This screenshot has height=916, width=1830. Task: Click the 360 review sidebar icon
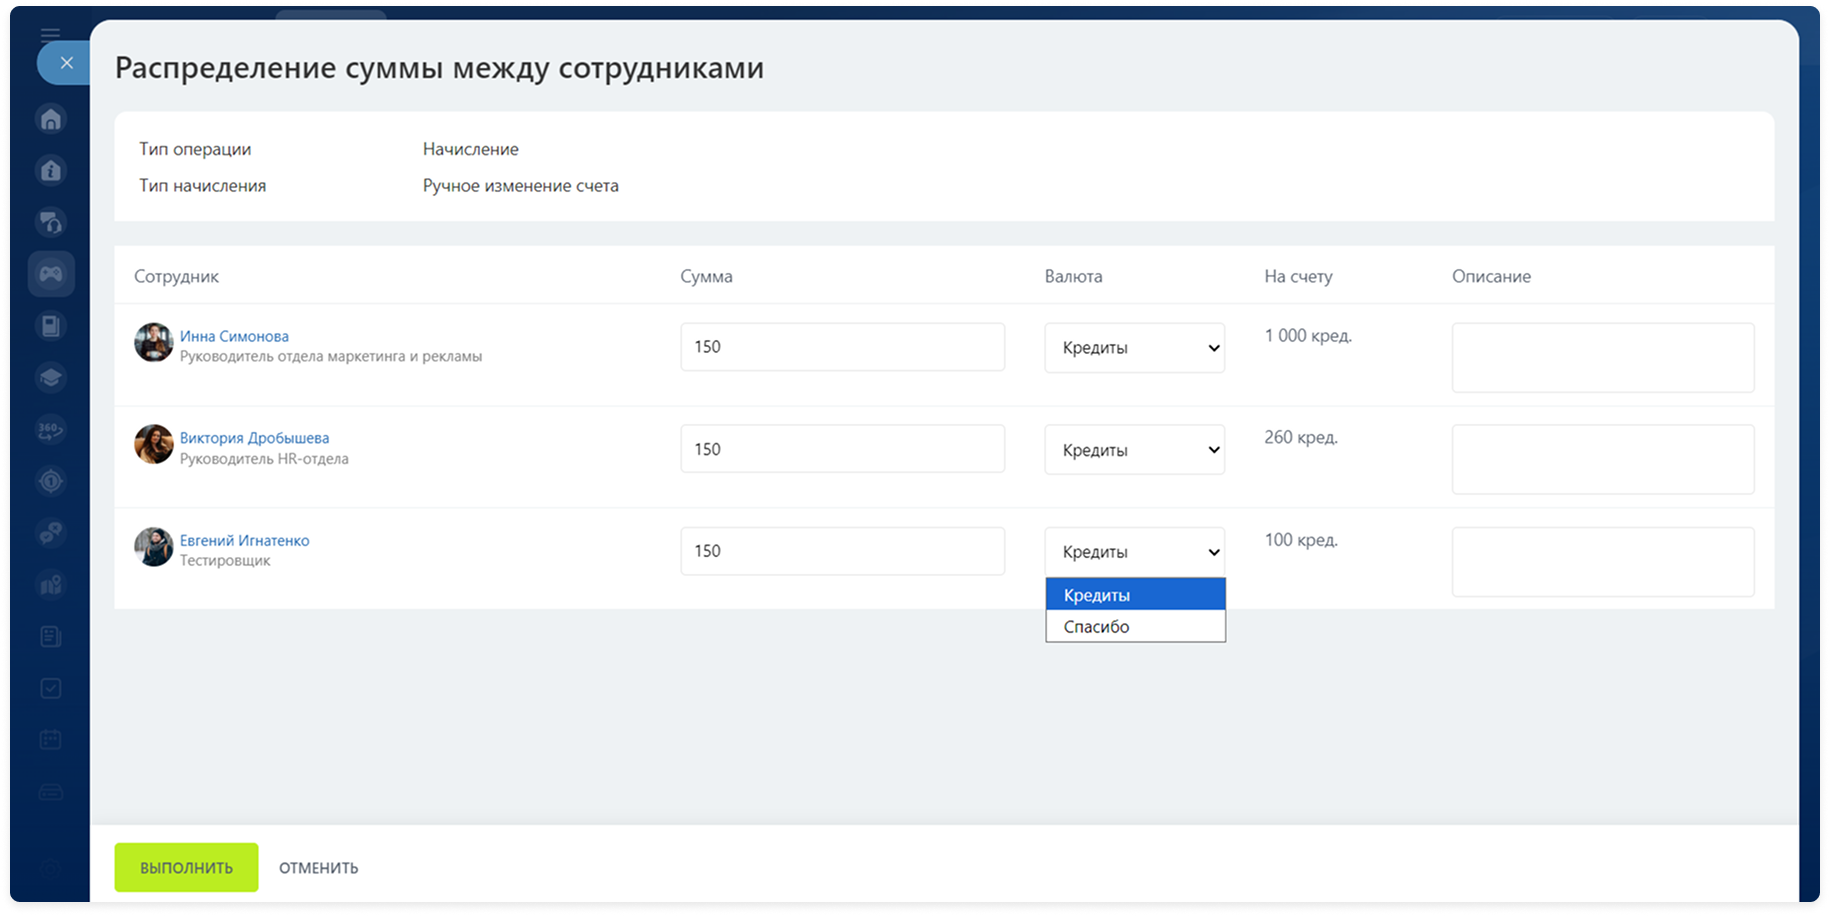pos(51,430)
